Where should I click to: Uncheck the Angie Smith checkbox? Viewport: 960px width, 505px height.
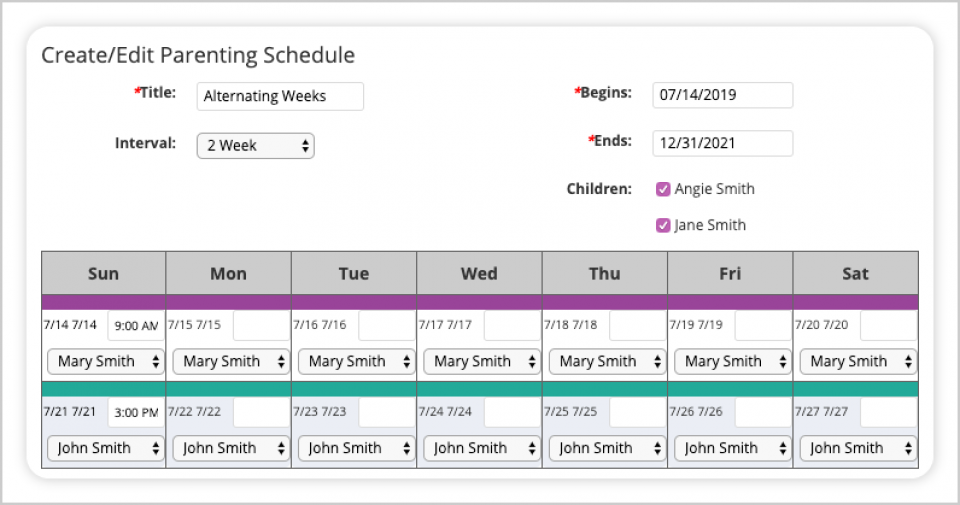663,189
